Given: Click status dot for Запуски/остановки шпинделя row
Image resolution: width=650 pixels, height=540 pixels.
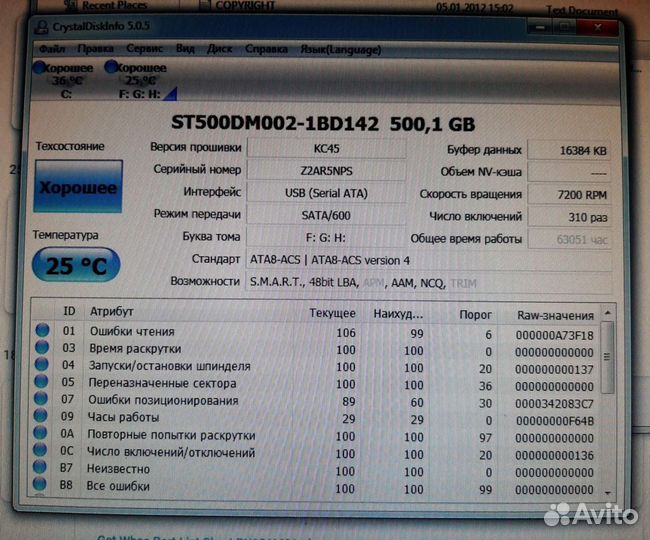Looking at the screenshot, I should coord(41,364).
